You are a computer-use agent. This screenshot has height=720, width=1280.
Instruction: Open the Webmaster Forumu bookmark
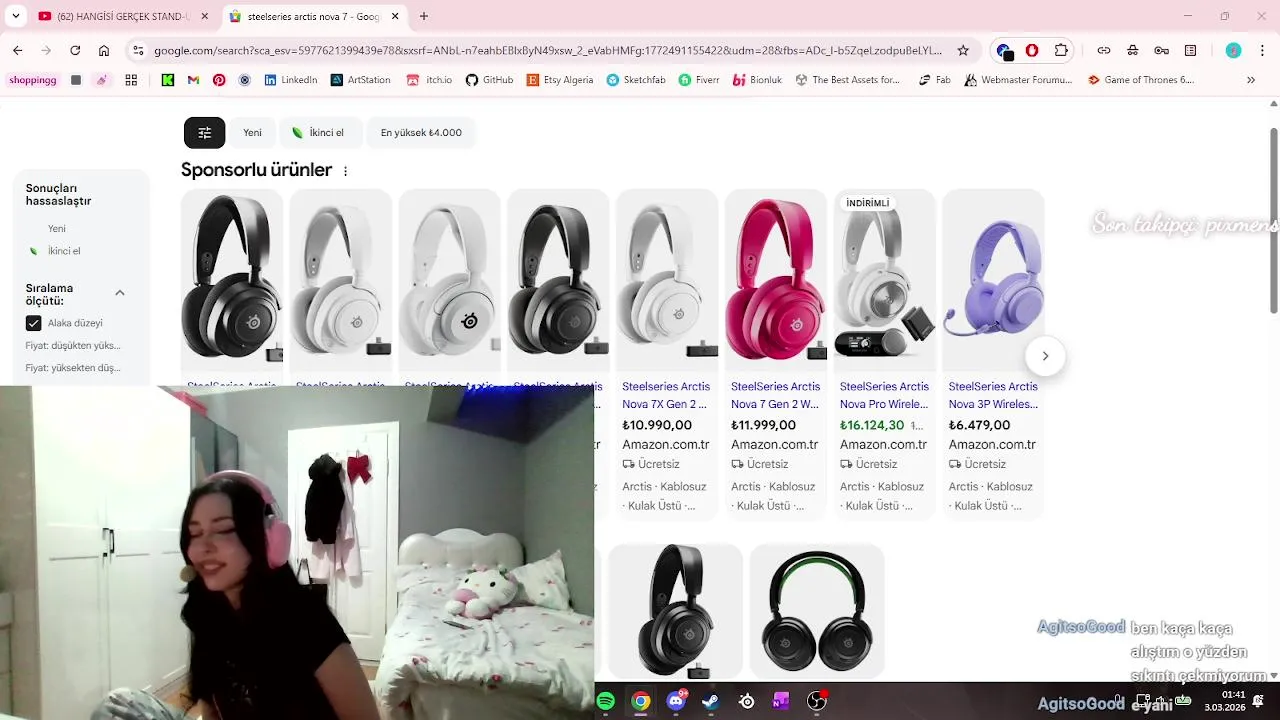click(1018, 80)
